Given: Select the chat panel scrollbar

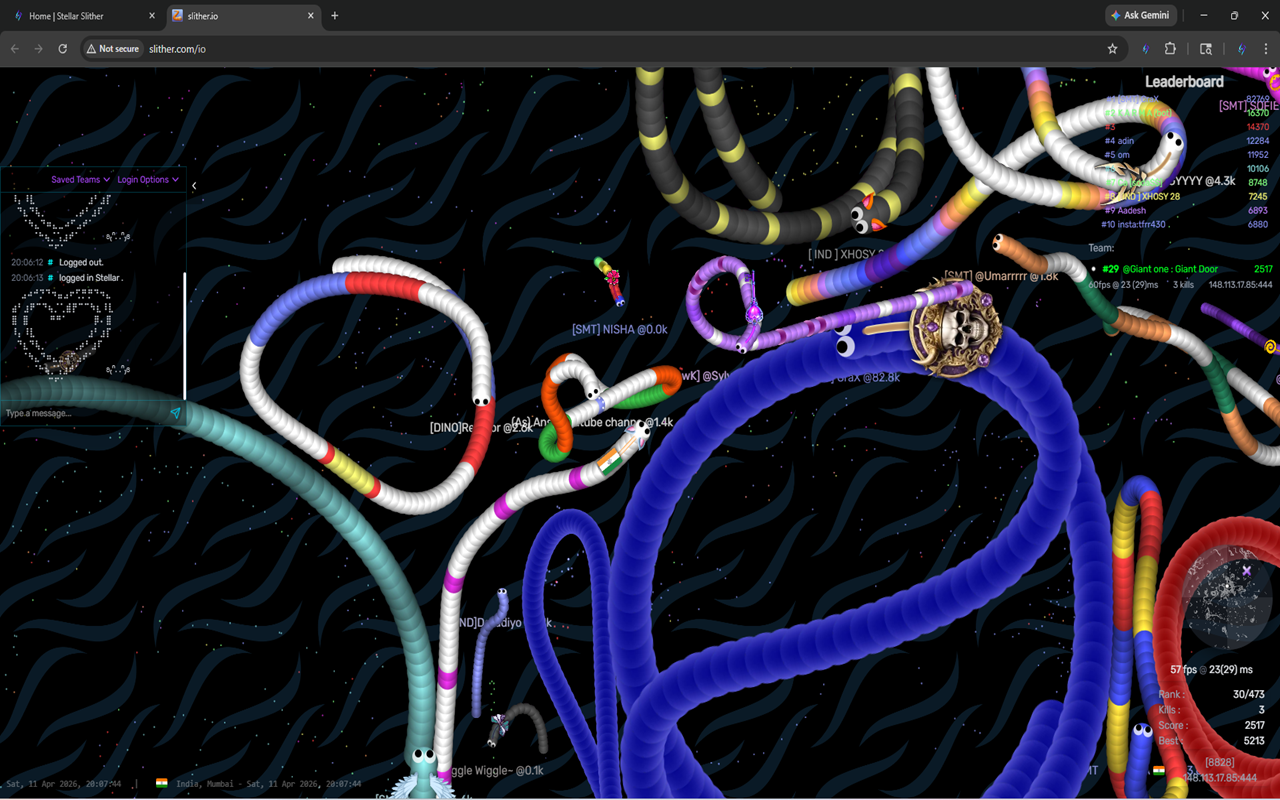Looking at the screenshot, I should [184, 335].
